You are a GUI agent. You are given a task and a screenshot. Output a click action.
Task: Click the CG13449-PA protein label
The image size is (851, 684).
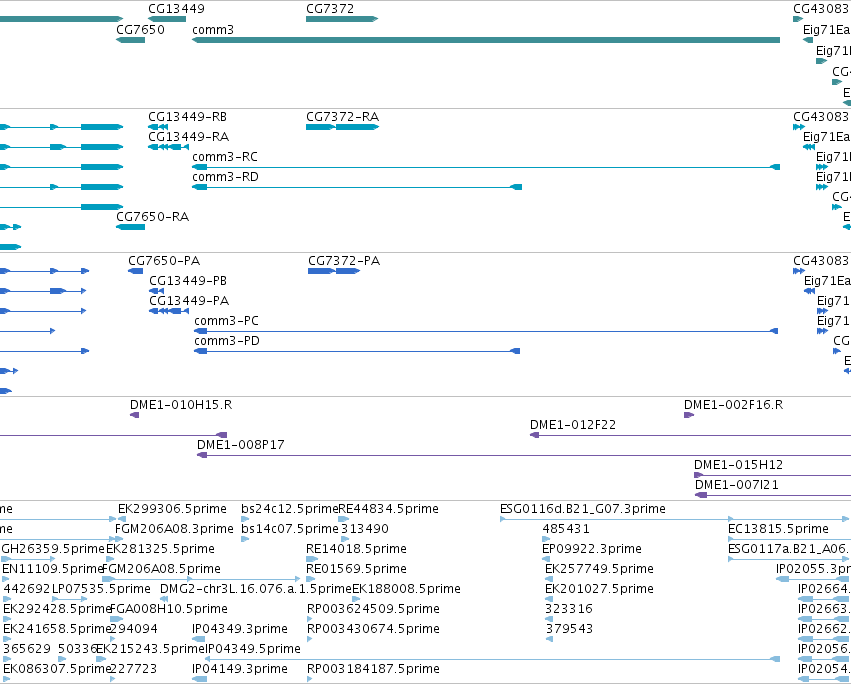(x=189, y=301)
